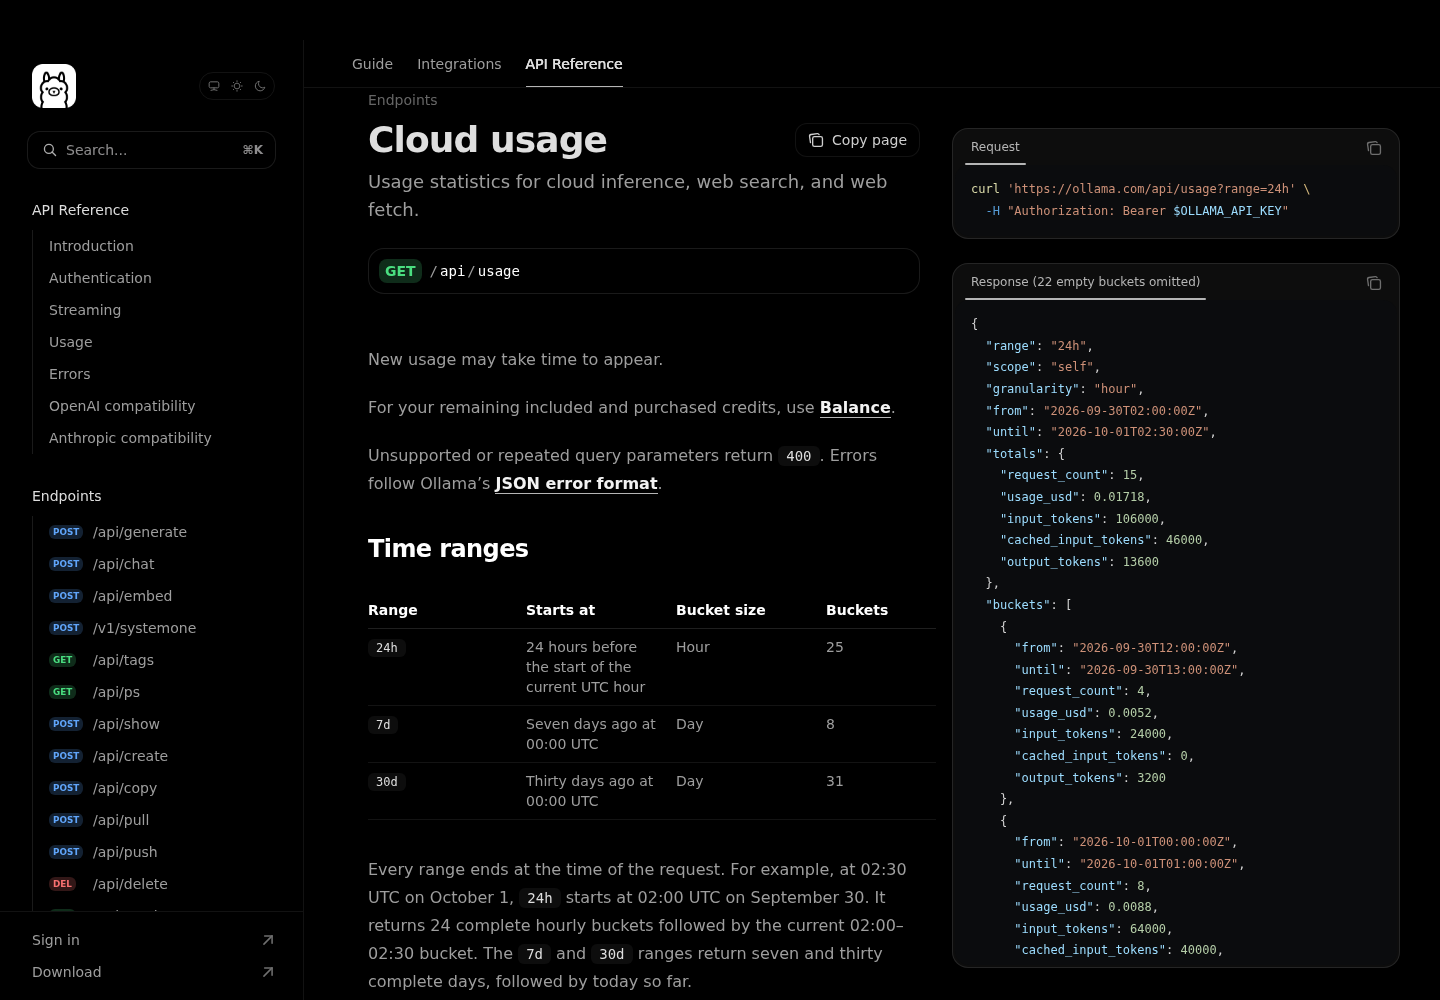Focus the Search... field
1440x1000 pixels.
(151, 150)
